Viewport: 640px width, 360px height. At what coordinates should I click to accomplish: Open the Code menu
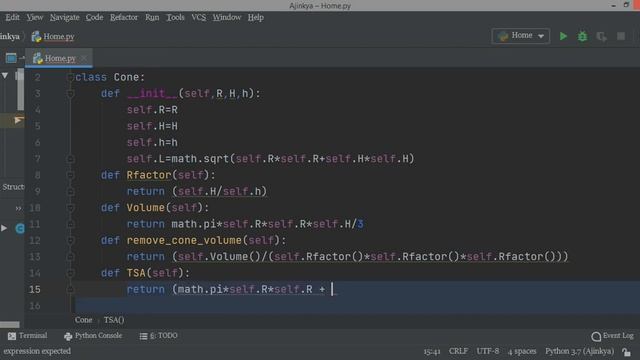pos(94,17)
